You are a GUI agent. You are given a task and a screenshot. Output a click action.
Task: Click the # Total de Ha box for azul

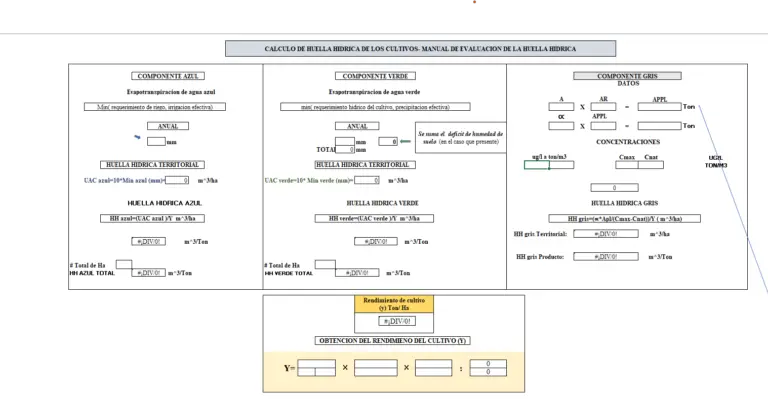tap(124, 265)
